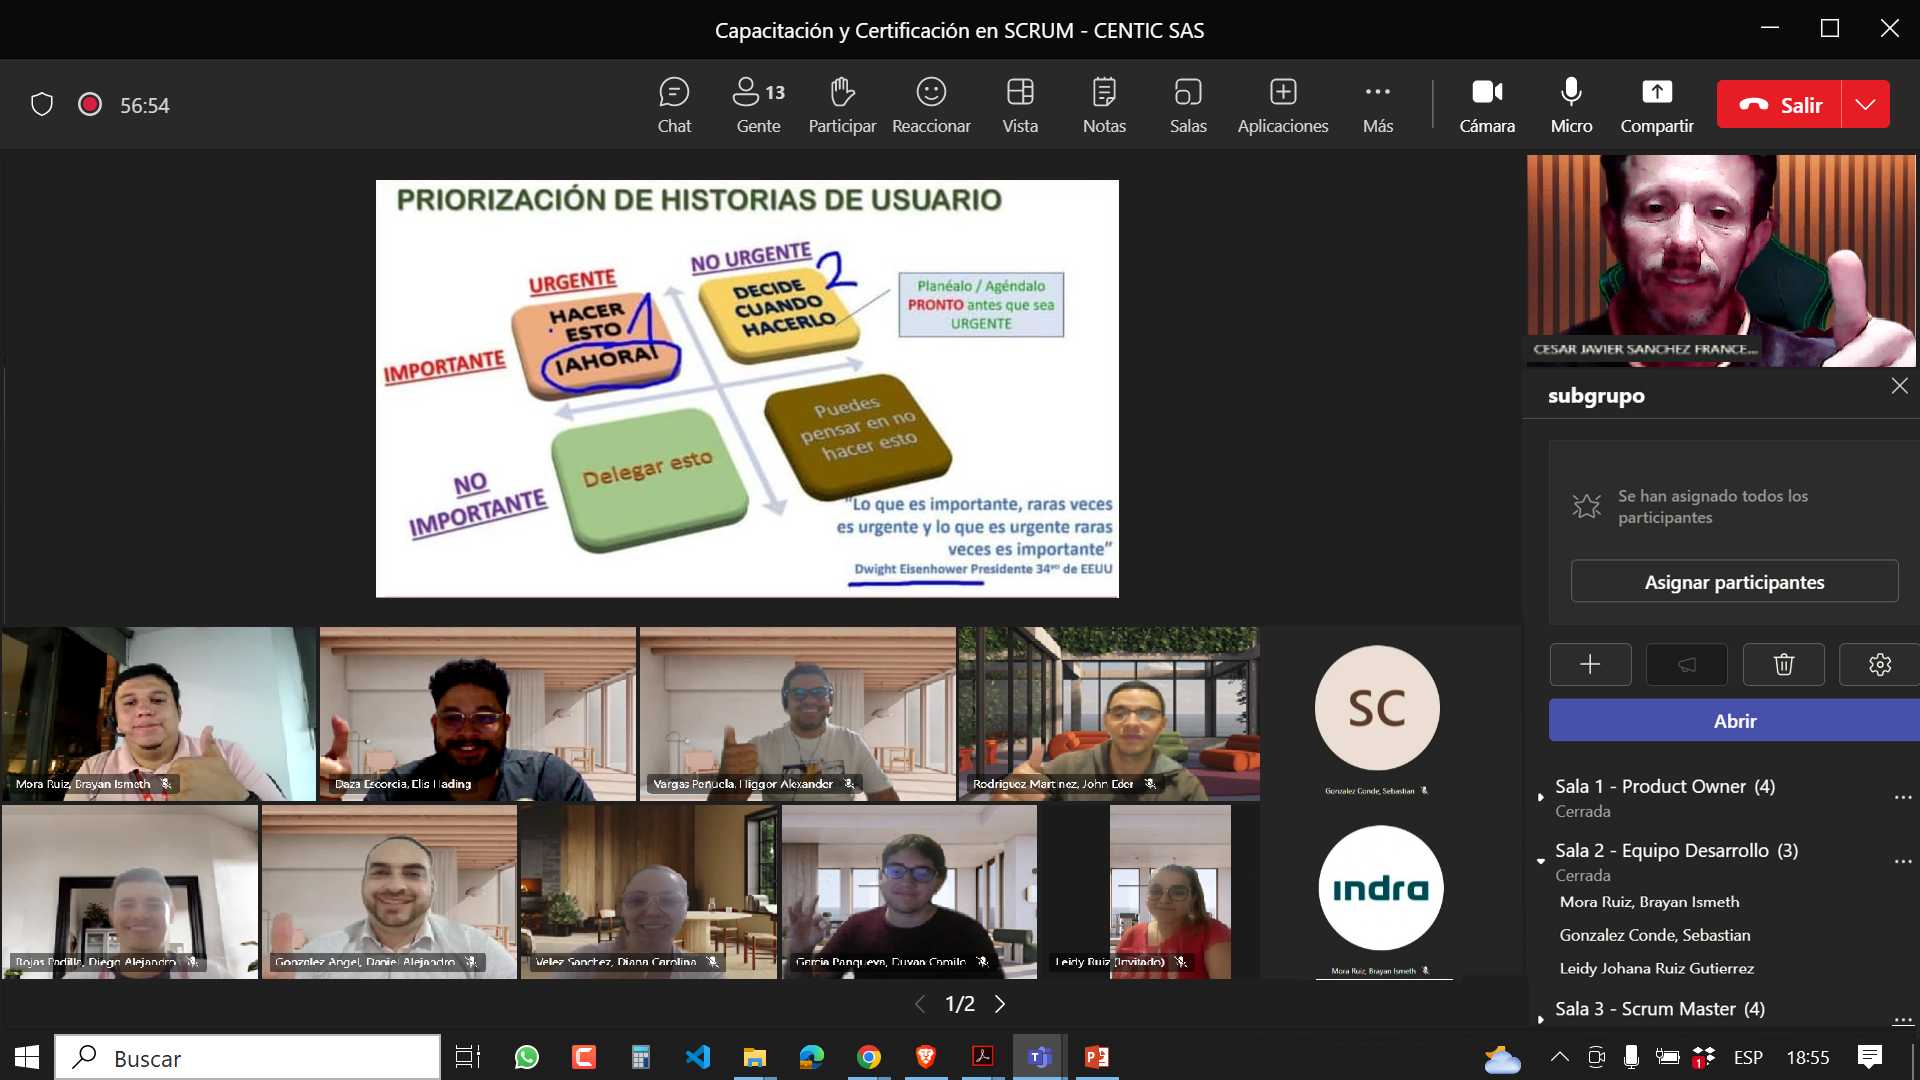Click Leidy Ruiz (Invitado) video tile
The width and height of the screenshot is (1920, 1080).
pyautogui.click(x=1170, y=891)
